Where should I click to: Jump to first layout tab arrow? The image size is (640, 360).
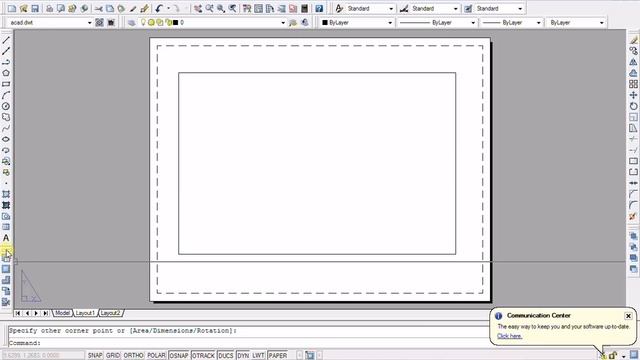pos(18,313)
